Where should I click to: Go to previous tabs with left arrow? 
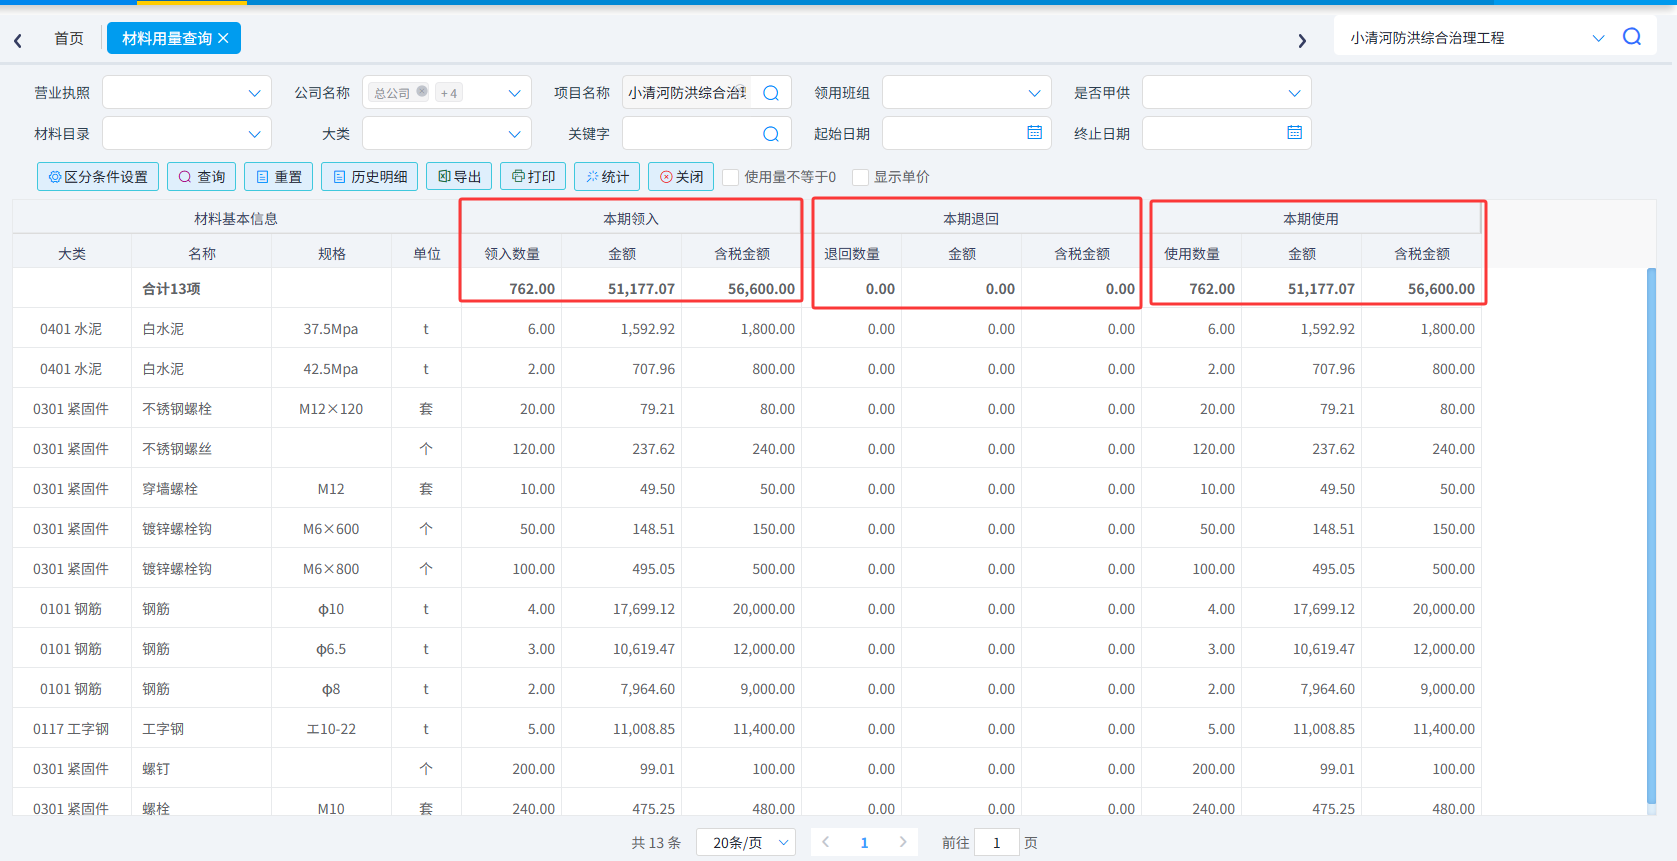coord(18,40)
